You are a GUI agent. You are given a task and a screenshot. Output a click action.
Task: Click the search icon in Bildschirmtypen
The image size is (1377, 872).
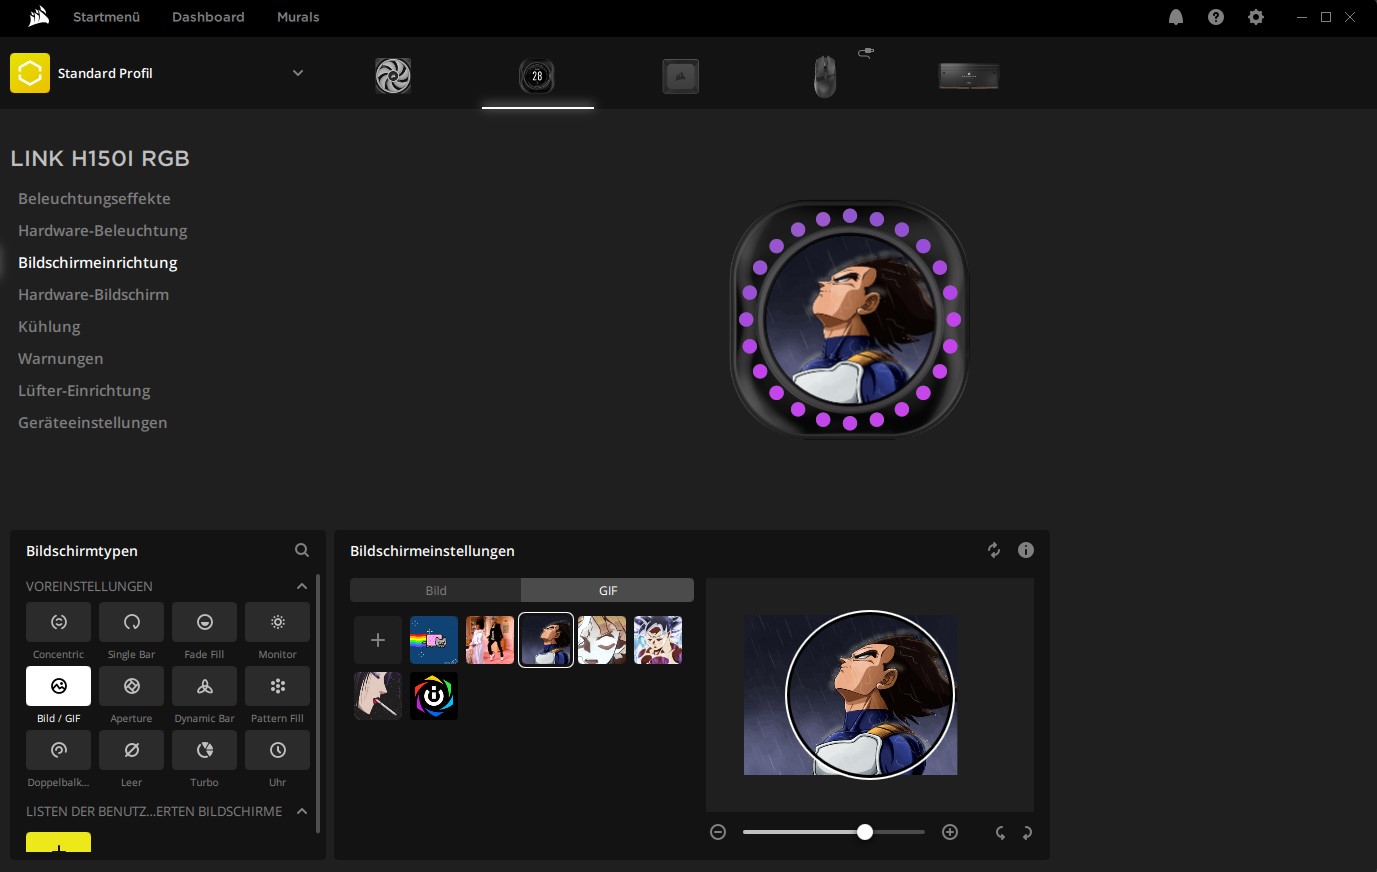302,550
